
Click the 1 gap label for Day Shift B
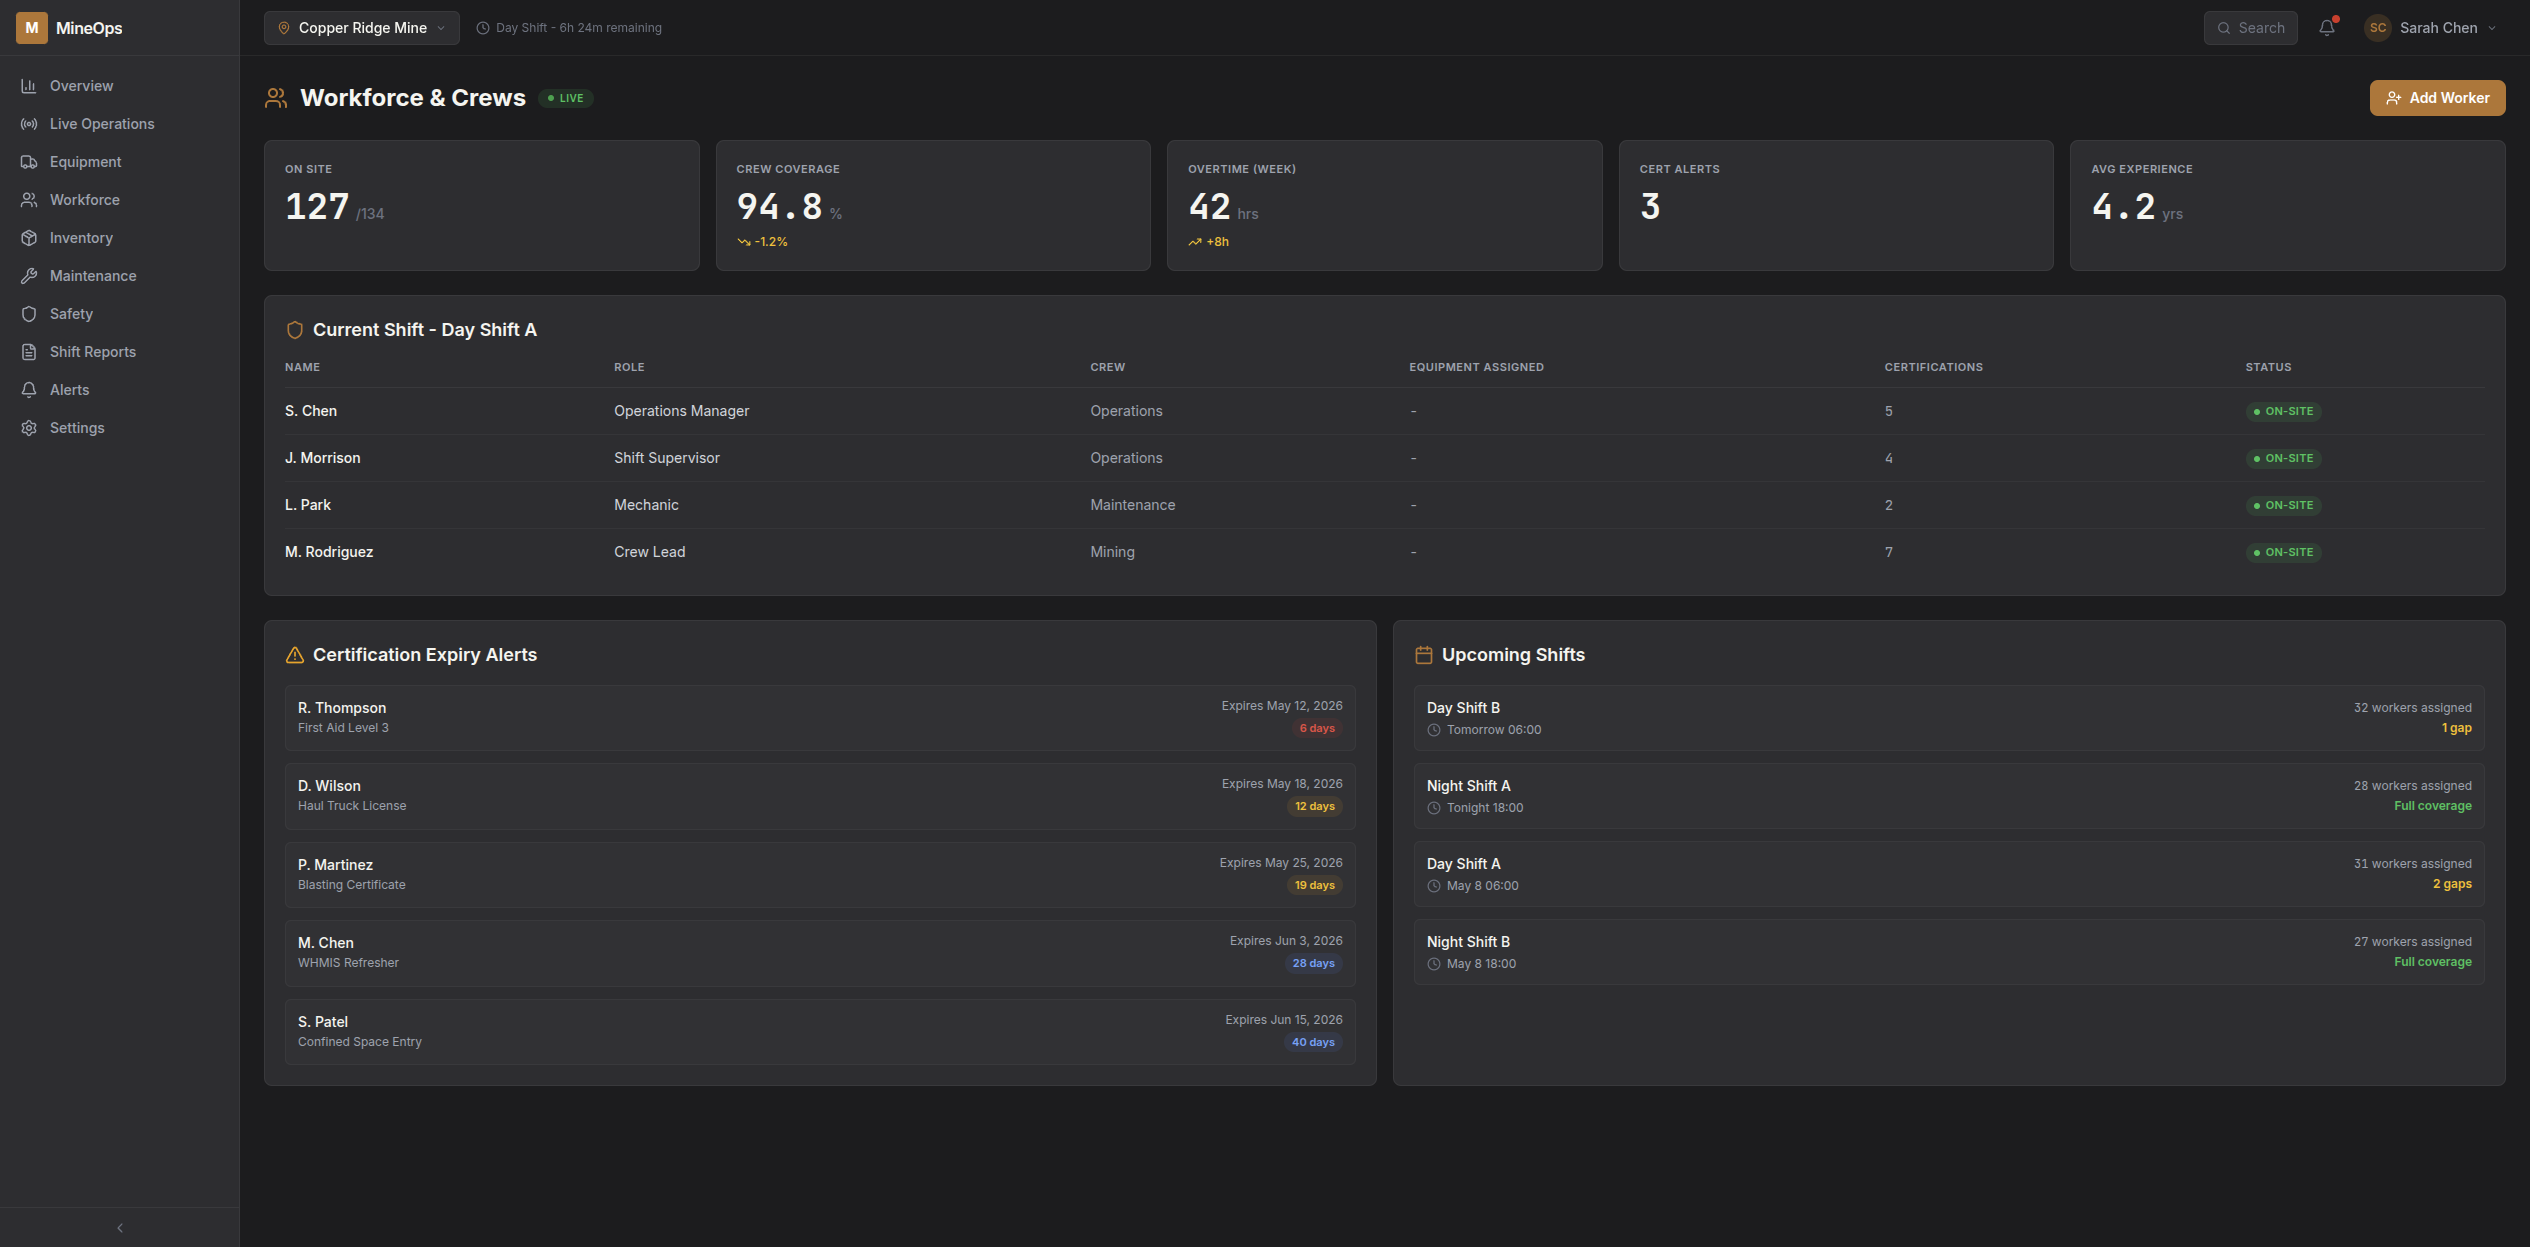click(2456, 728)
